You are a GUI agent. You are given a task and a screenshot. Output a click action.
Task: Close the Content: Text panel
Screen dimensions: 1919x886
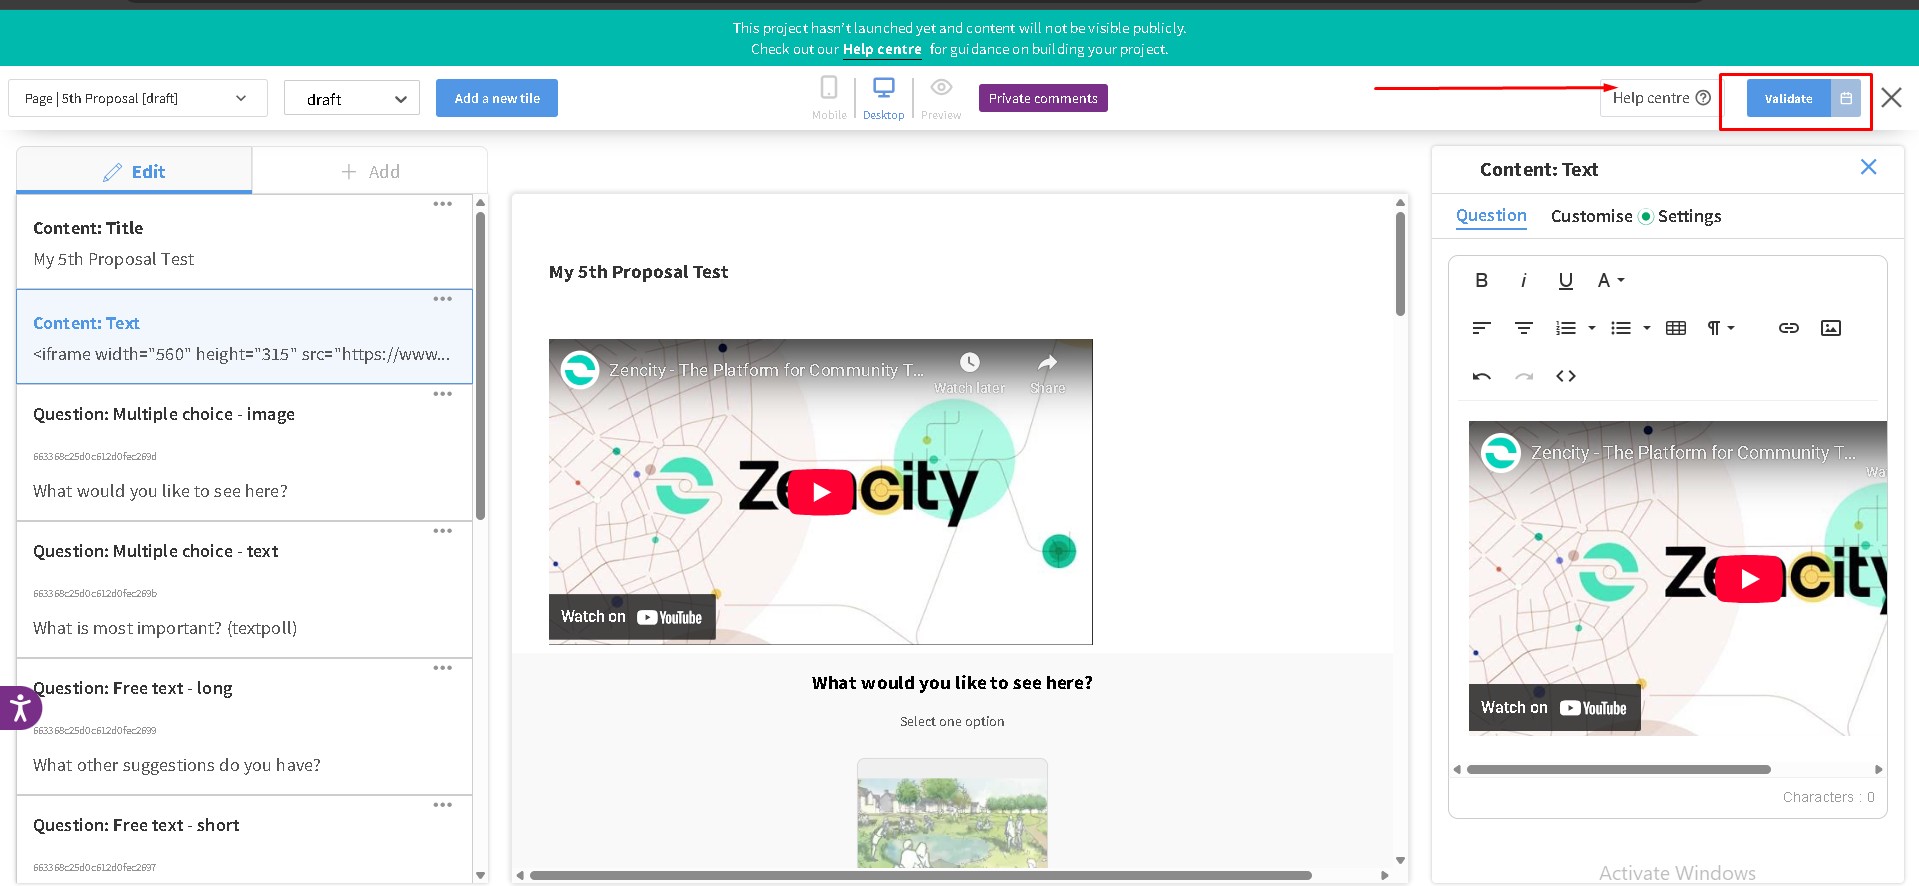pos(1868,167)
